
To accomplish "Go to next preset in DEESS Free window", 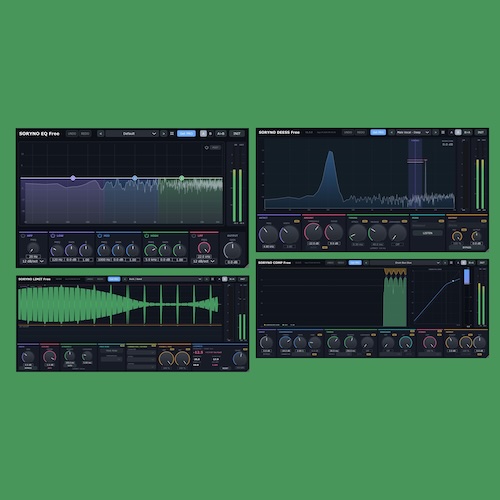I will pyautogui.click(x=436, y=132).
